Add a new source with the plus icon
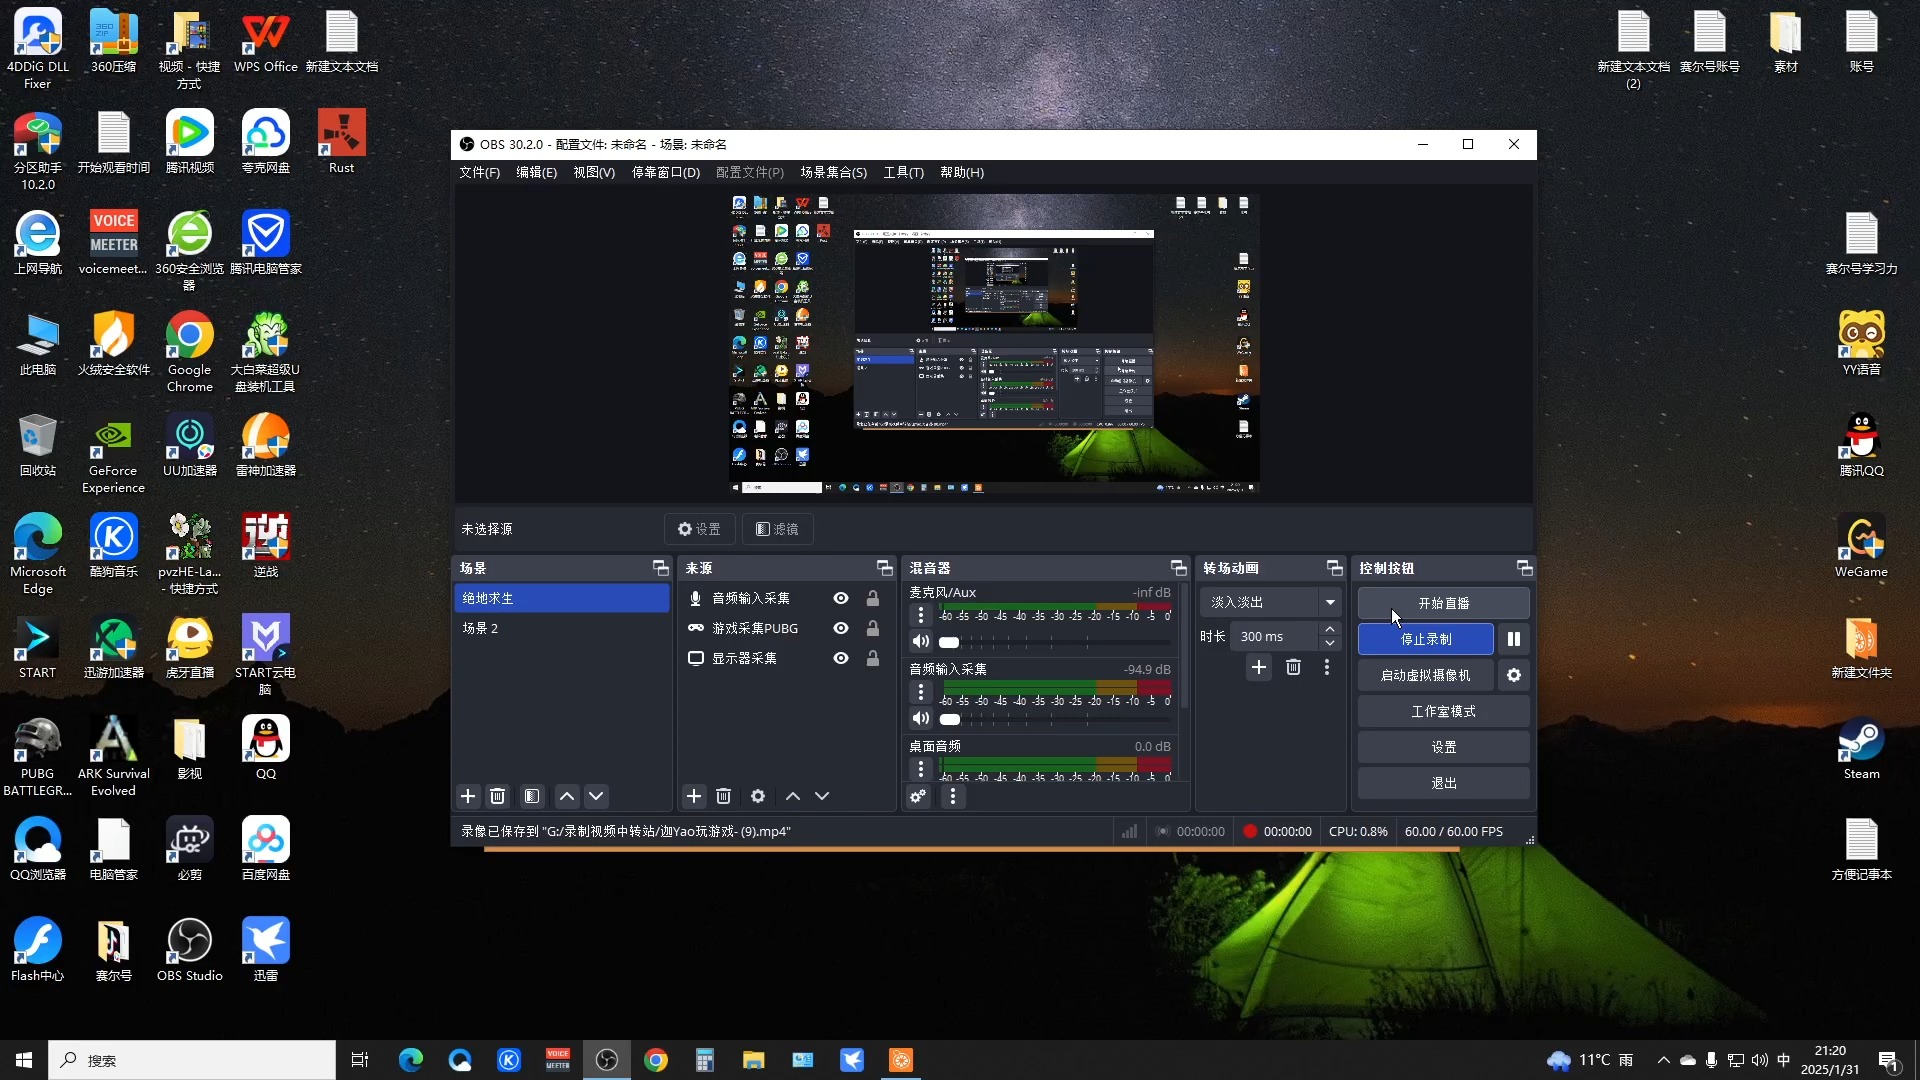Image resolution: width=1920 pixels, height=1080 pixels. pos(694,796)
